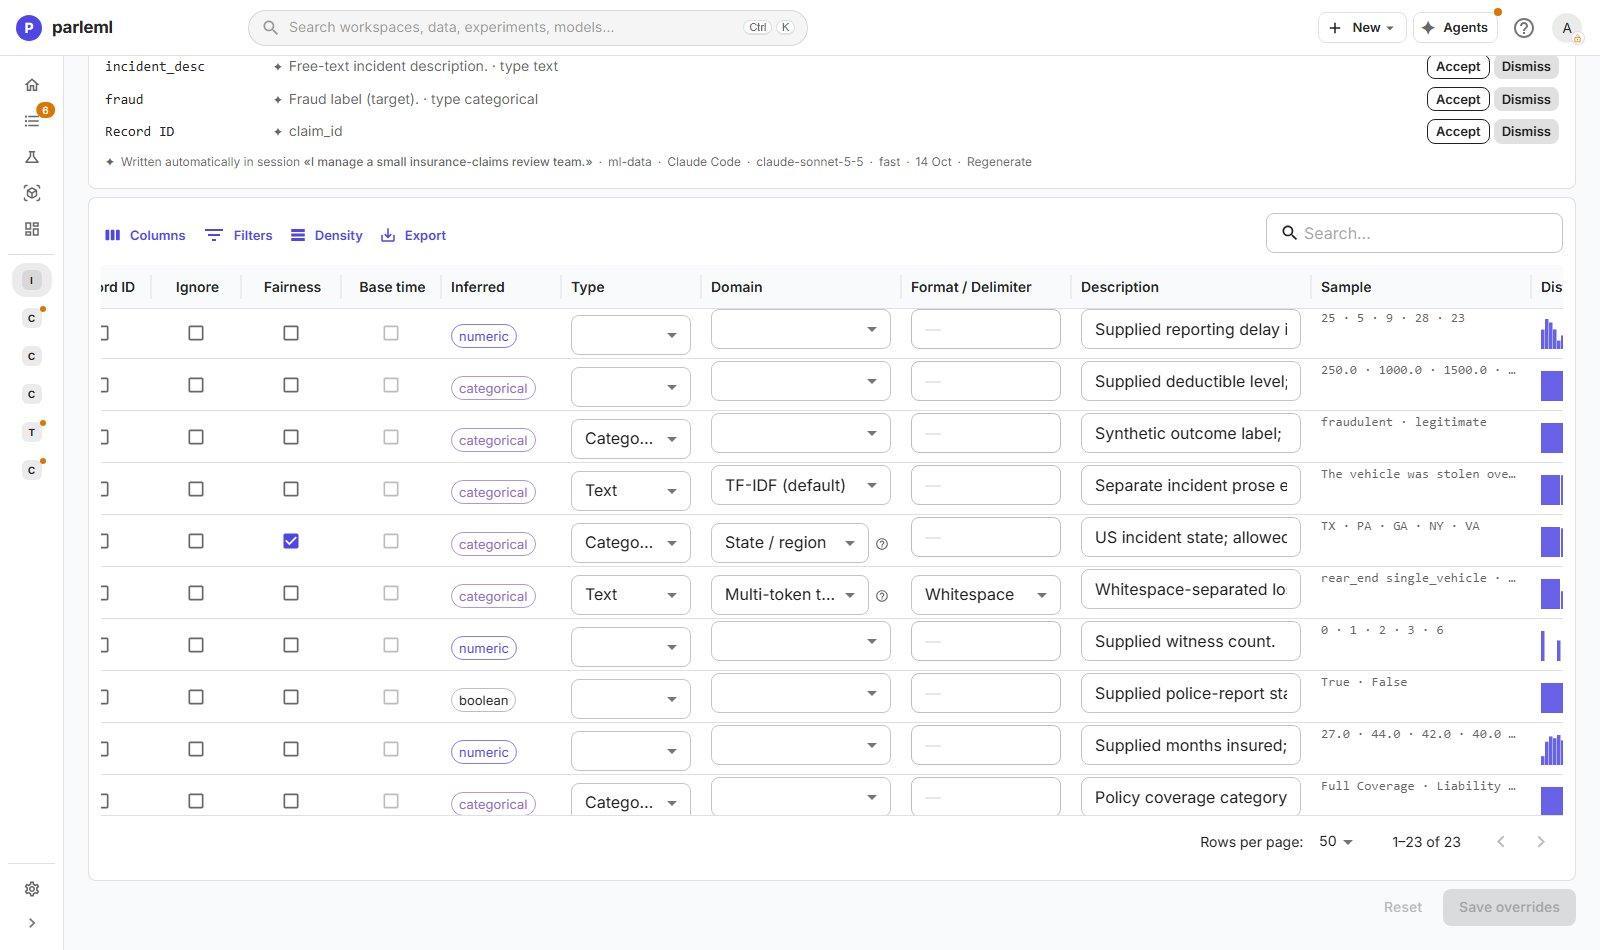Click the Reset button
Image resolution: width=1600 pixels, height=950 pixels.
(x=1402, y=907)
